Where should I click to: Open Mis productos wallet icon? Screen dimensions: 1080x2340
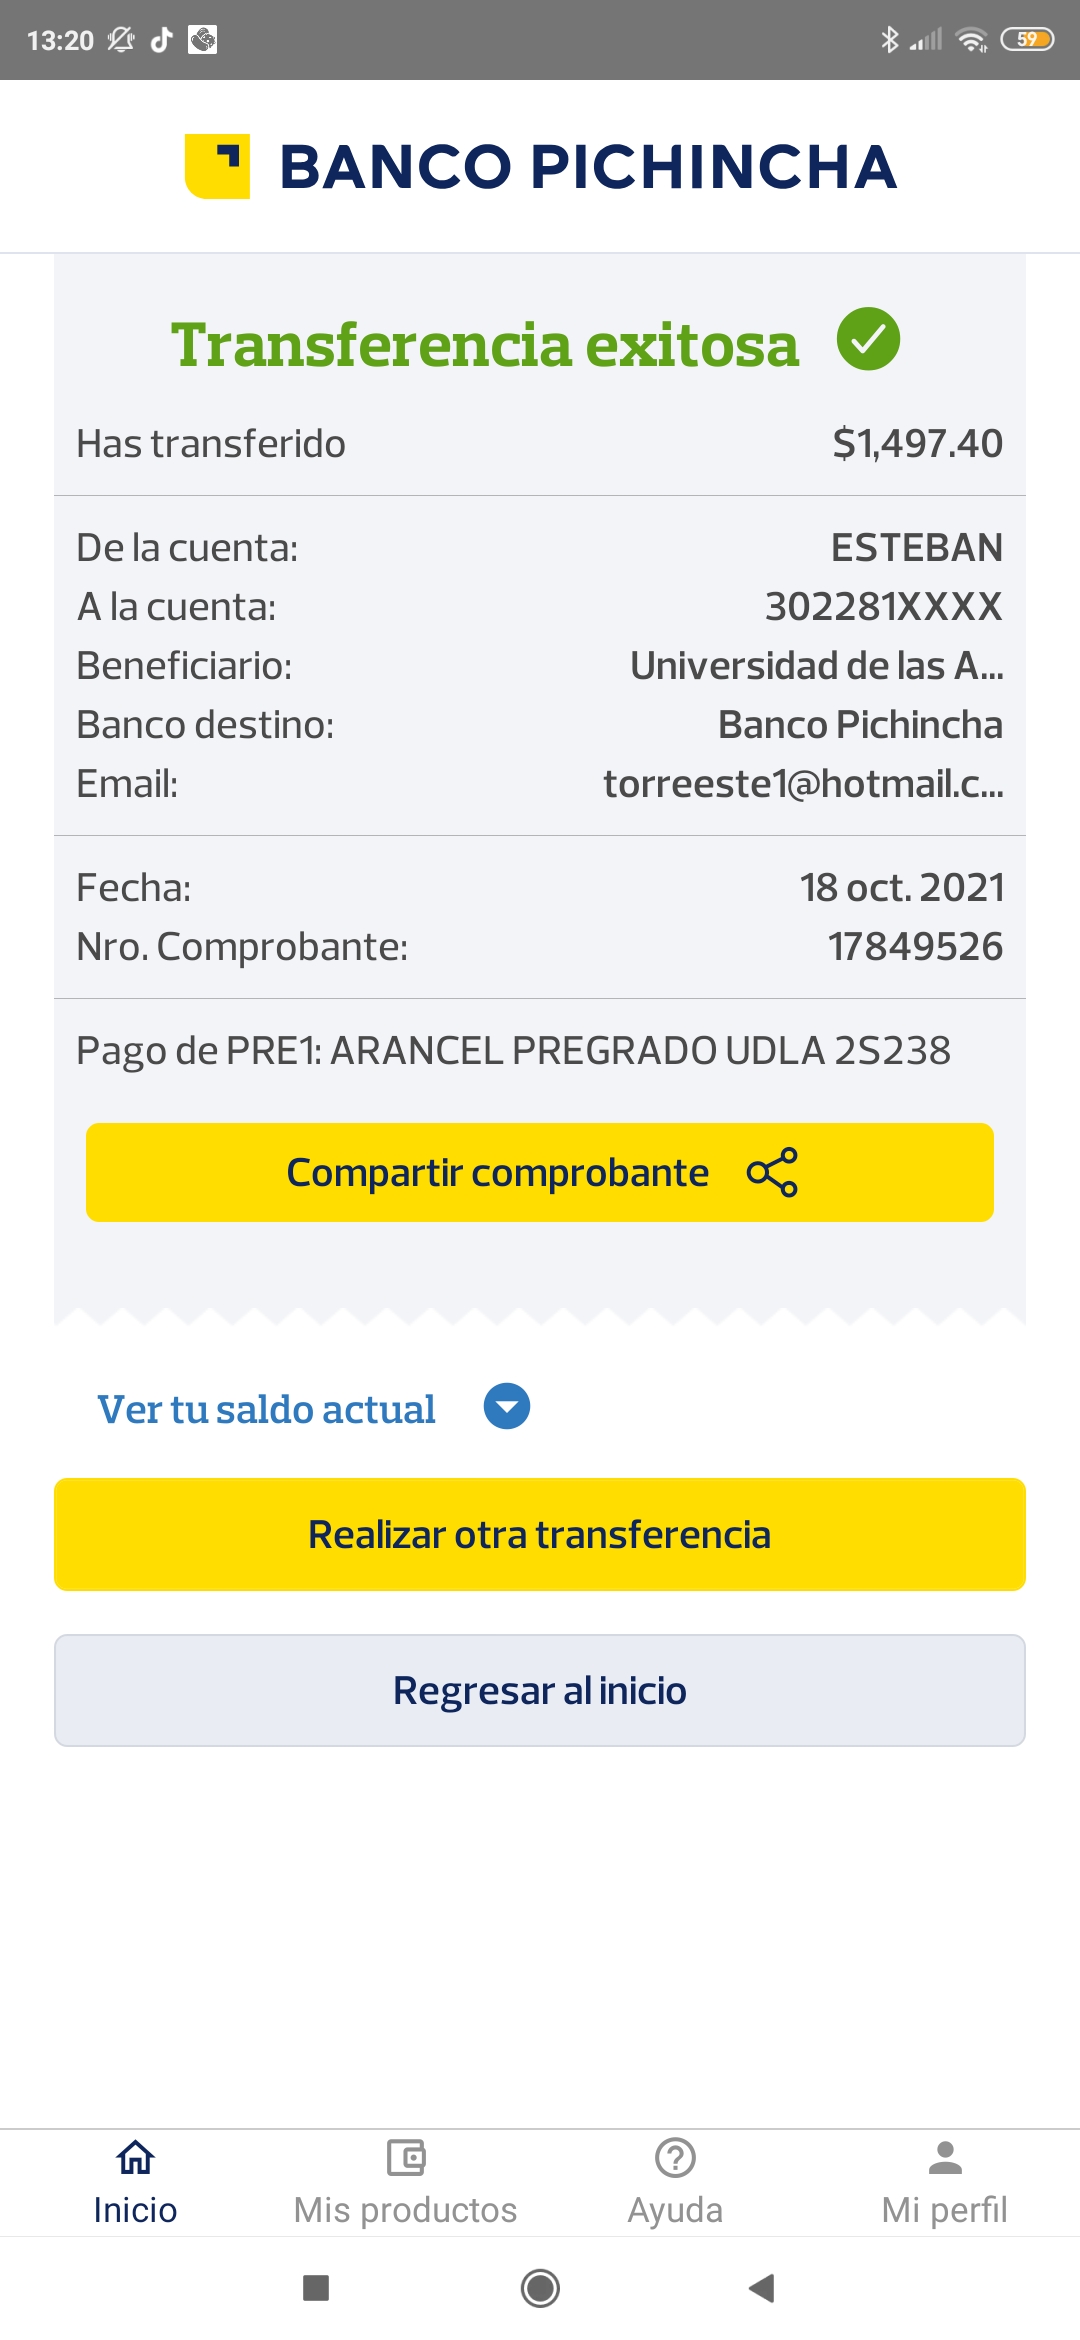point(405,2158)
